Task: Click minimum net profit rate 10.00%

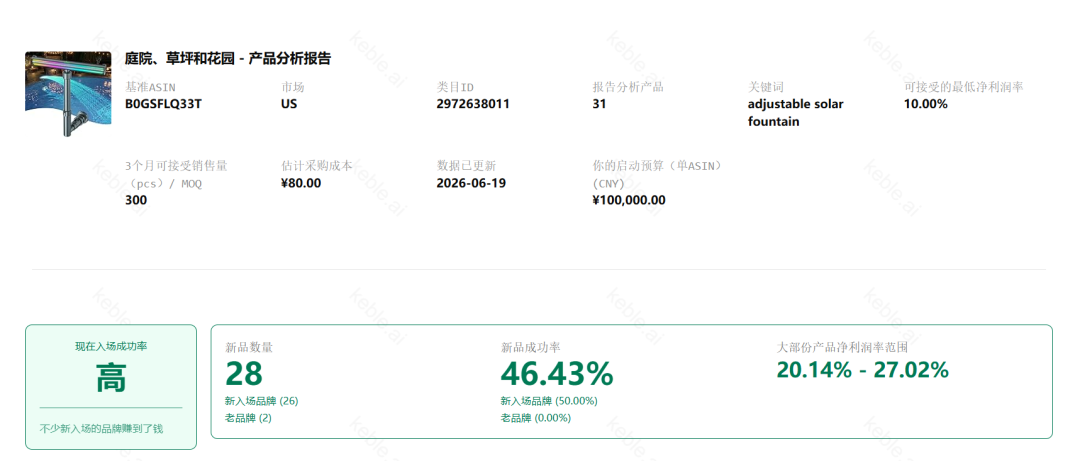Action: pos(926,104)
